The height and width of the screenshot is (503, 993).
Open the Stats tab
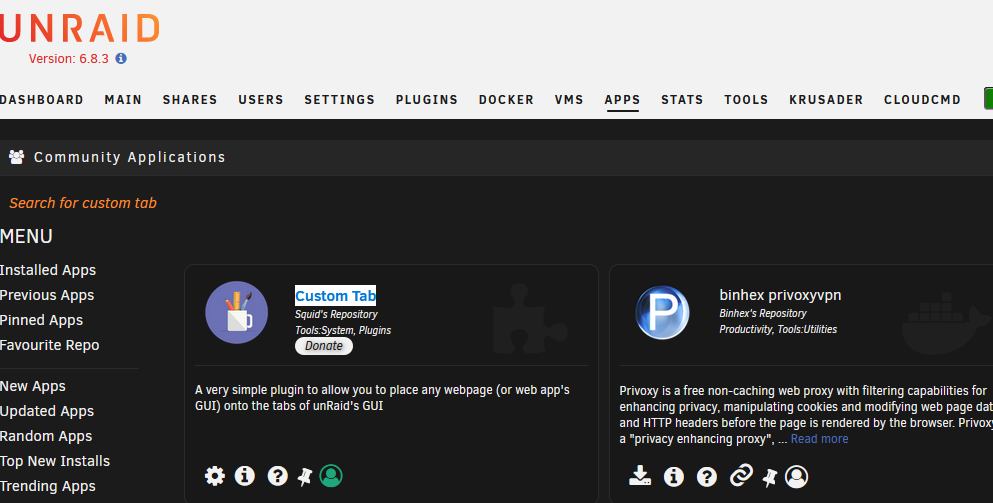[682, 99]
